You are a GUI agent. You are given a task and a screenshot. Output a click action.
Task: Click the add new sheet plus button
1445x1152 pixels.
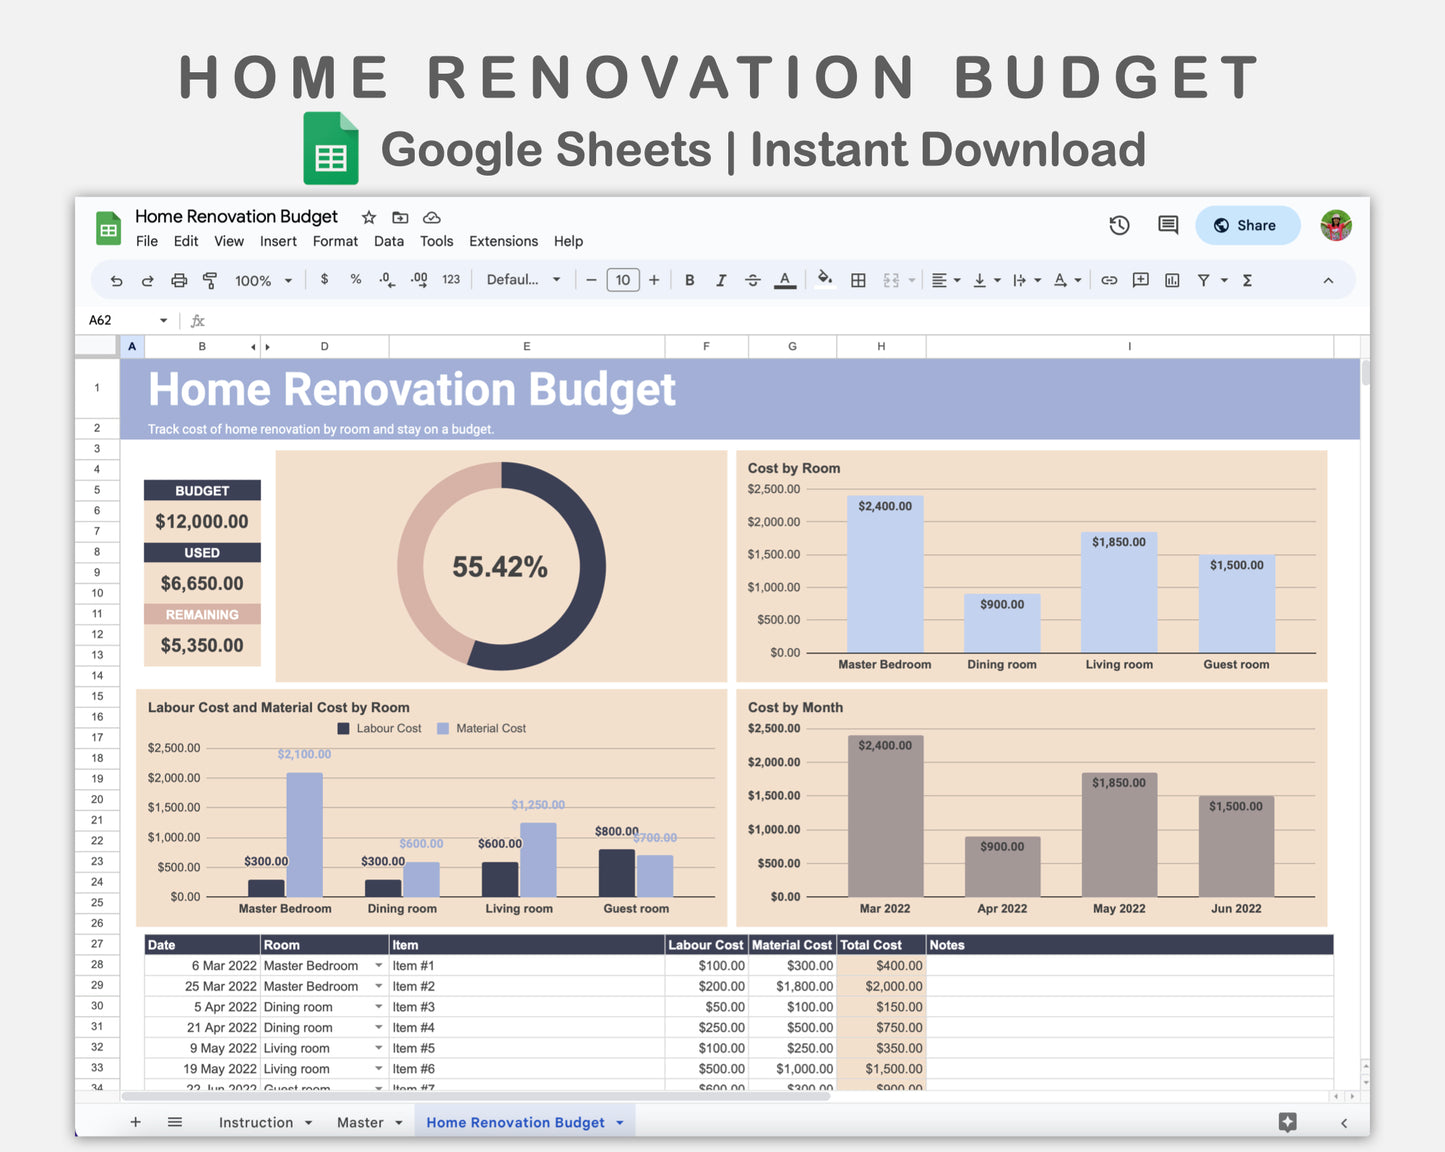coord(135,1123)
